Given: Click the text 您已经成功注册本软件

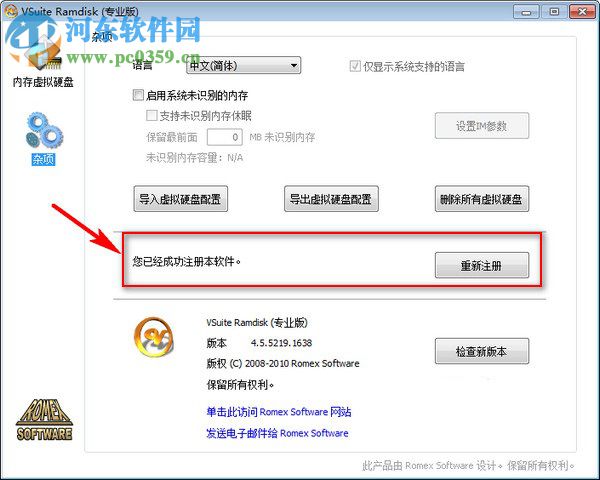Looking at the screenshot, I should (186, 261).
